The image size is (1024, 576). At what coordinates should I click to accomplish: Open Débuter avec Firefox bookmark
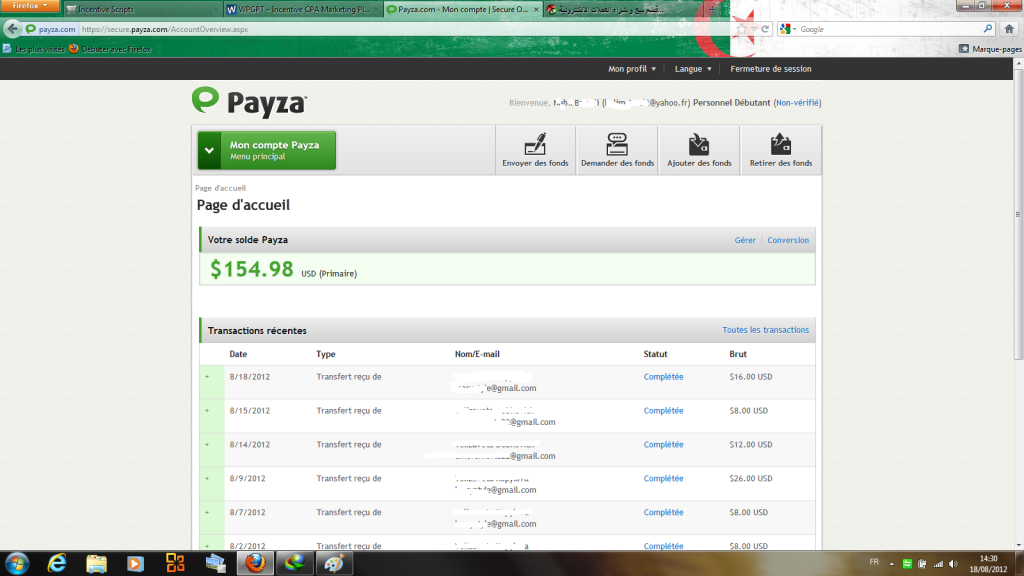tap(110, 49)
